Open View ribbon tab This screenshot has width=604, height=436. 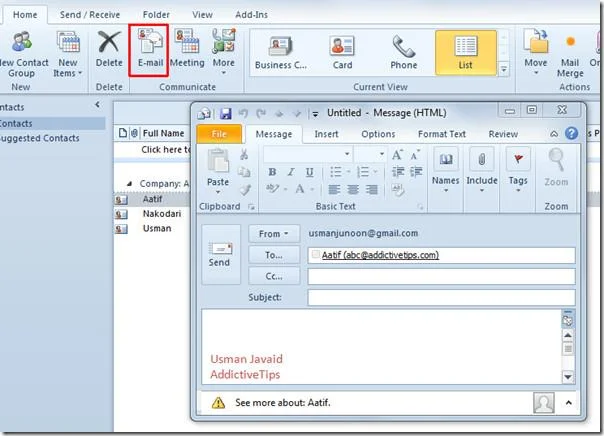click(202, 15)
